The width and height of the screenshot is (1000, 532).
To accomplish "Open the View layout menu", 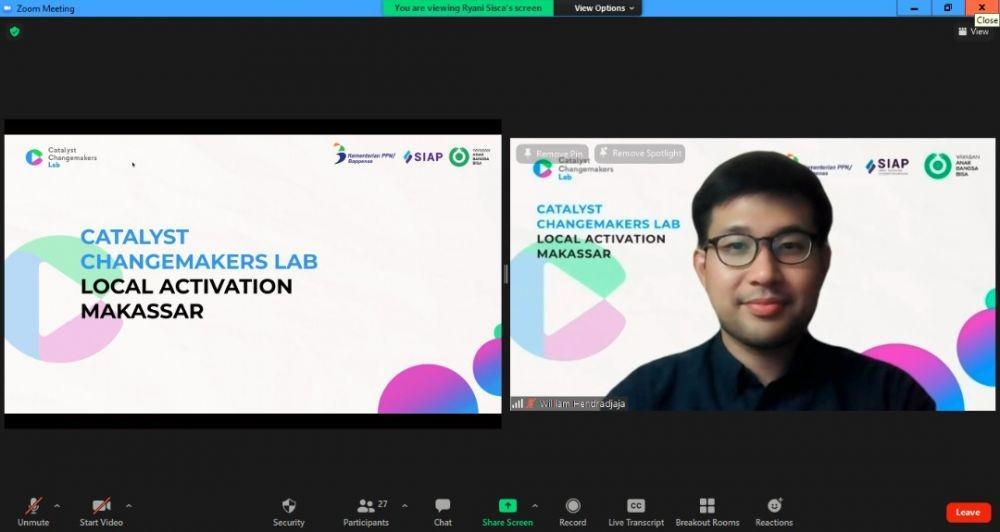I will click(x=973, y=31).
